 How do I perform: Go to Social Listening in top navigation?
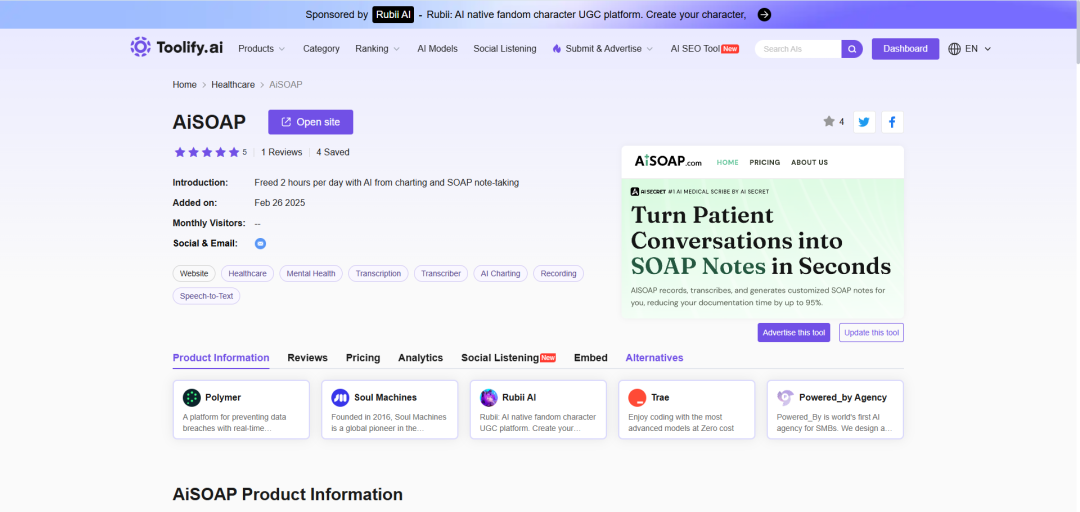(x=505, y=49)
